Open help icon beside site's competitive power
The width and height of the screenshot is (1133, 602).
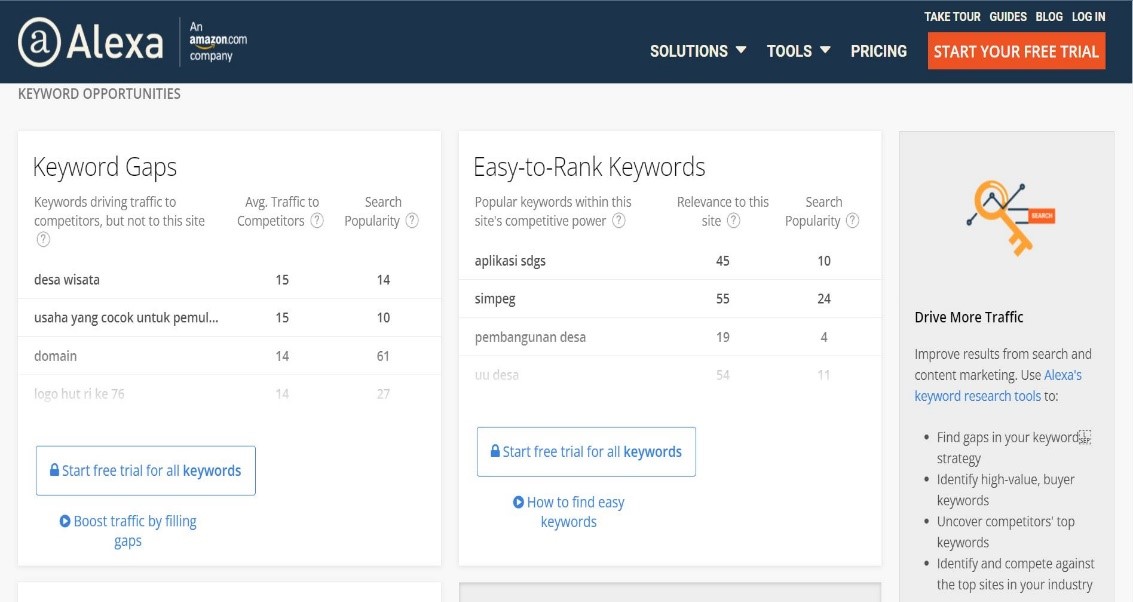[619, 221]
